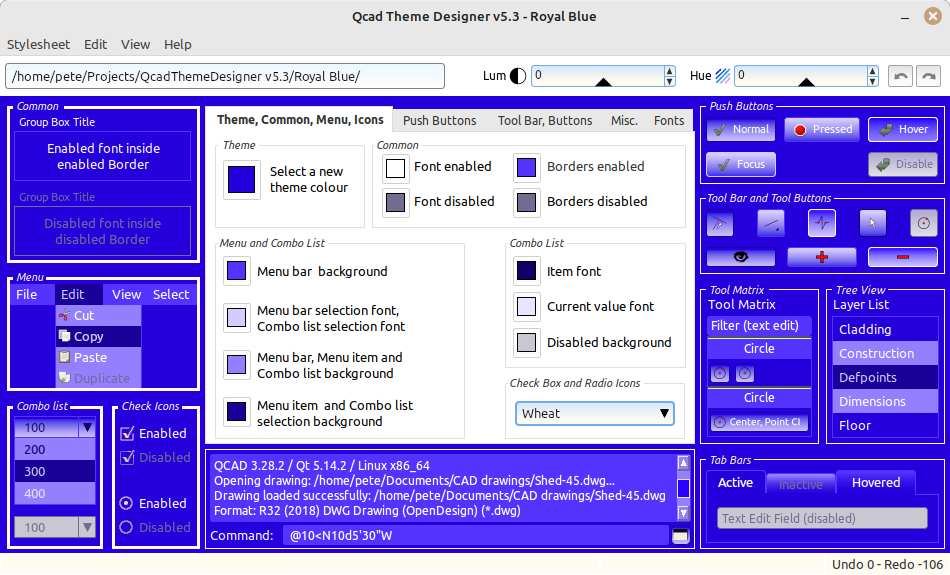Screen dimensions: 950x575
Task: Click the Font enabled colour swatch
Action: coord(396,168)
